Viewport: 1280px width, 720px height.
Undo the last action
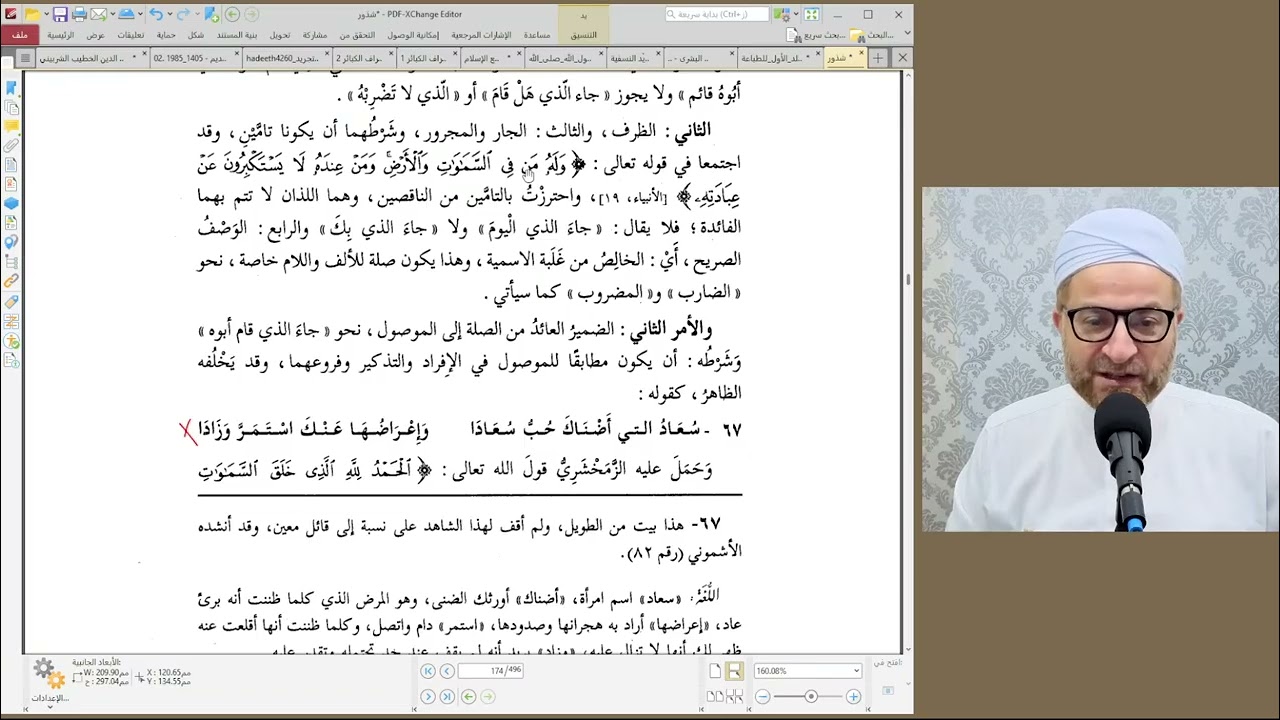pos(156,14)
